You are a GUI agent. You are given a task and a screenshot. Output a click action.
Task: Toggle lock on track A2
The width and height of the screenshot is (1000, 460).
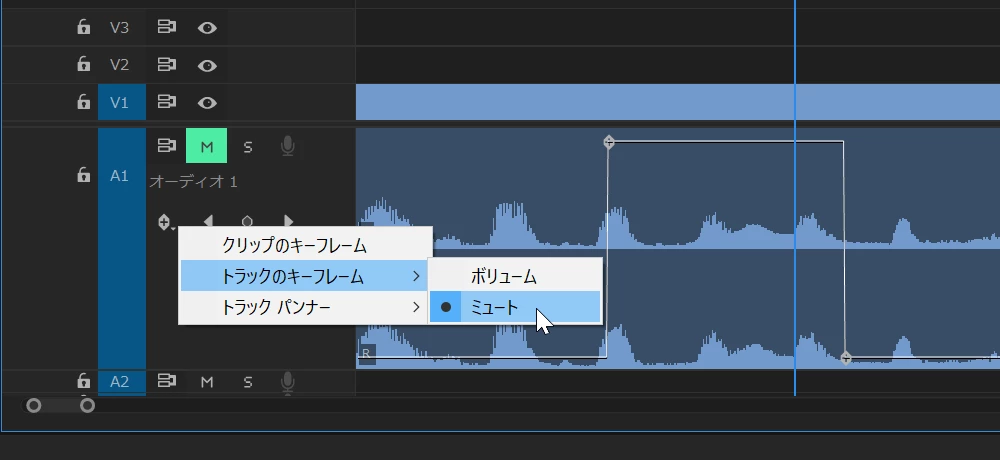pos(84,381)
